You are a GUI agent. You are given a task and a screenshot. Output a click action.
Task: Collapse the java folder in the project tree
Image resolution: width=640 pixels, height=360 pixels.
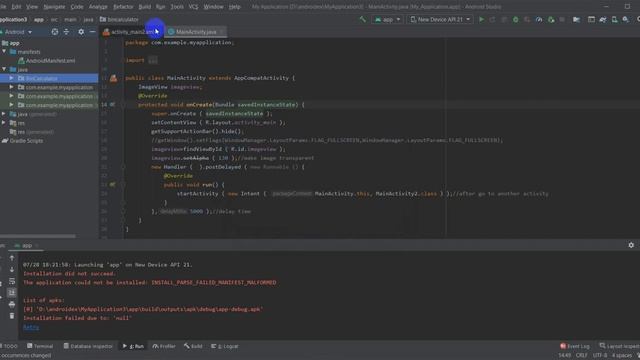[4, 69]
